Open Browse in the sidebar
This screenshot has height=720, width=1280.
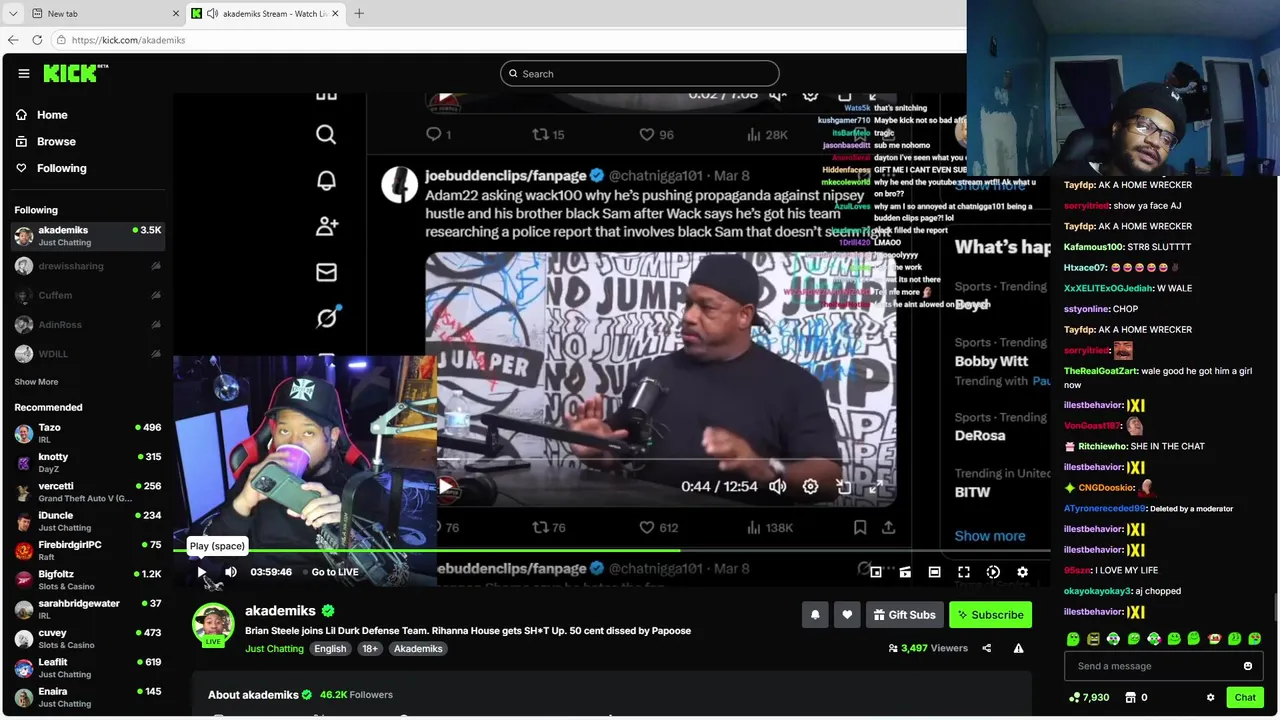pyautogui.click(x=46, y=142)
